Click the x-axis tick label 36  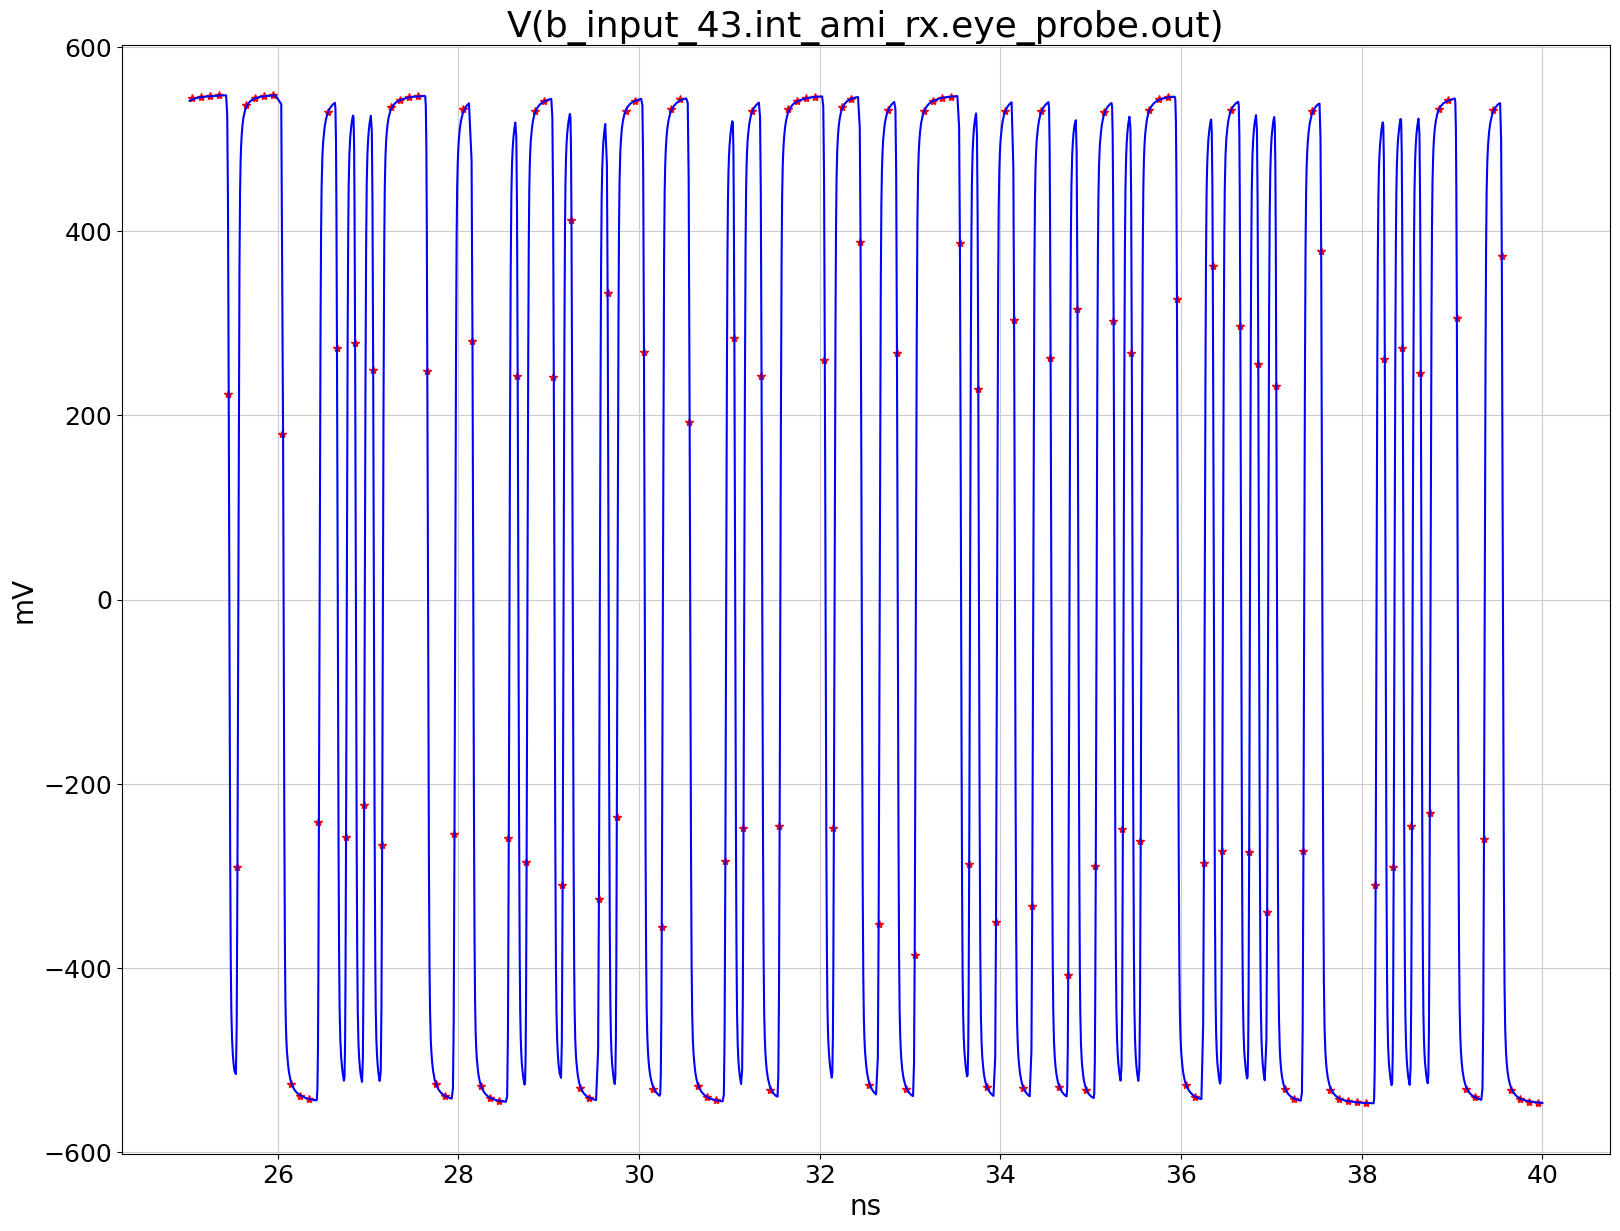(x=1181, y=1175)
